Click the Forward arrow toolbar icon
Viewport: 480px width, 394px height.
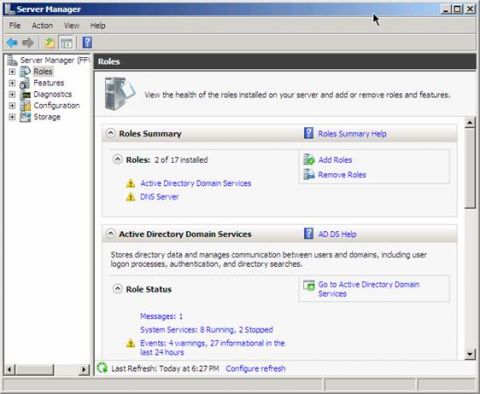pos(28,43)
